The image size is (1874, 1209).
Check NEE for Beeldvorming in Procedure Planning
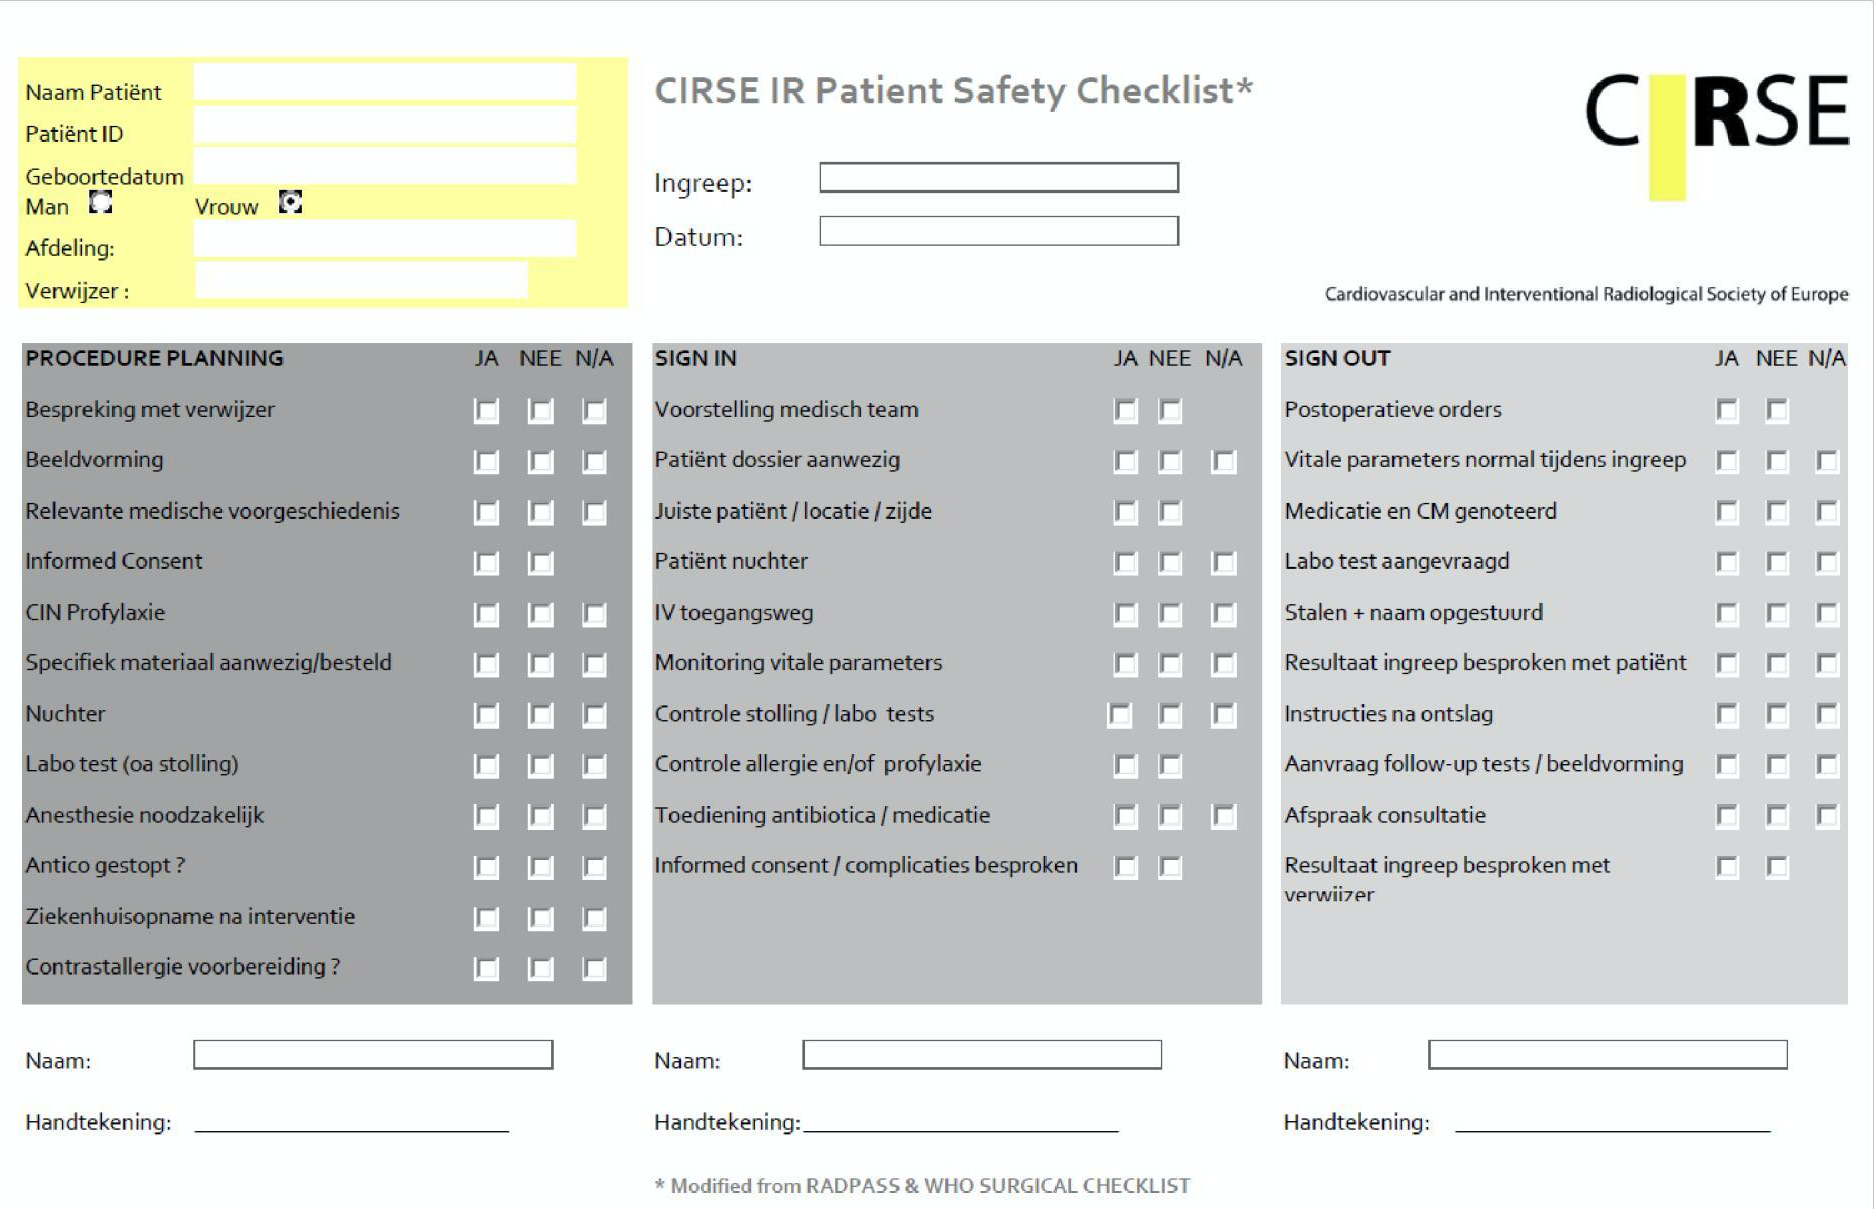(x=541, y=462)
